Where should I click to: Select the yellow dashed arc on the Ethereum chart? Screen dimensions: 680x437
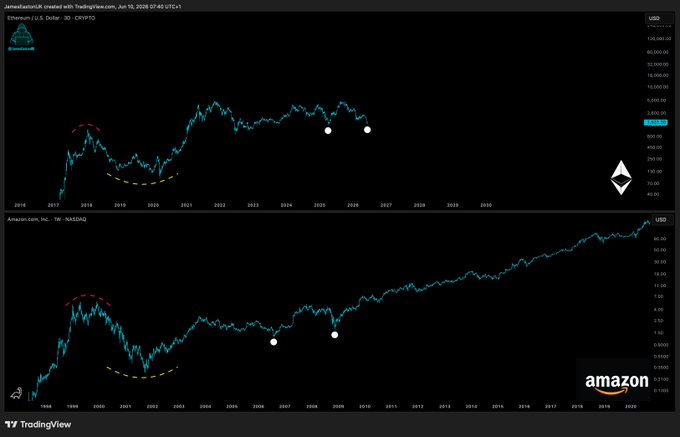(x=142, y=179)
